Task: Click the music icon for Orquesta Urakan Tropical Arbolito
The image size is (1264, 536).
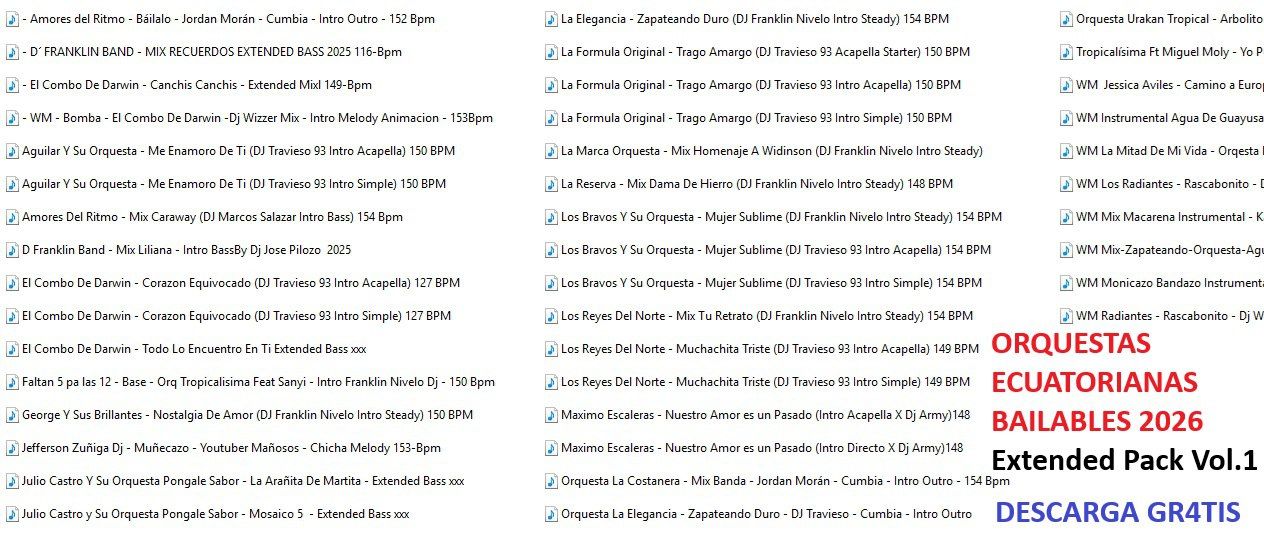Action: [x=1066, y=19]
